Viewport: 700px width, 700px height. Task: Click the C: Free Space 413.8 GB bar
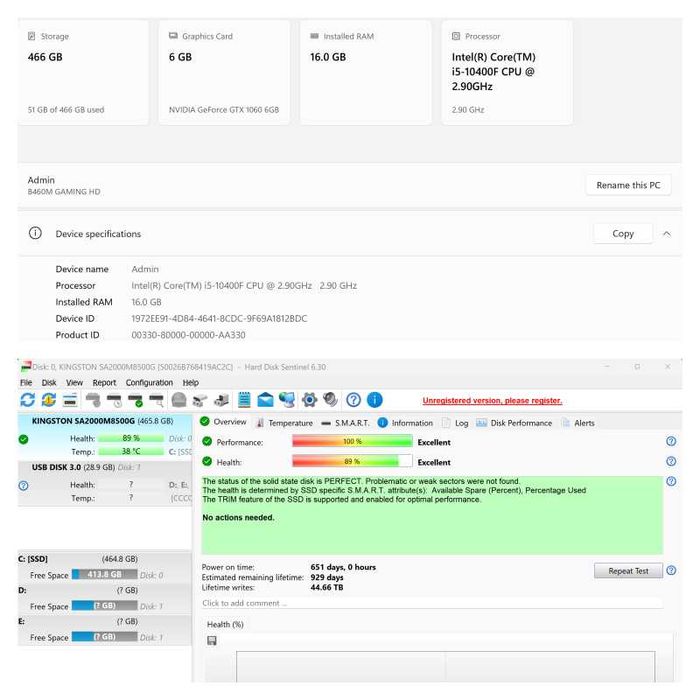(x=104, y=574)
